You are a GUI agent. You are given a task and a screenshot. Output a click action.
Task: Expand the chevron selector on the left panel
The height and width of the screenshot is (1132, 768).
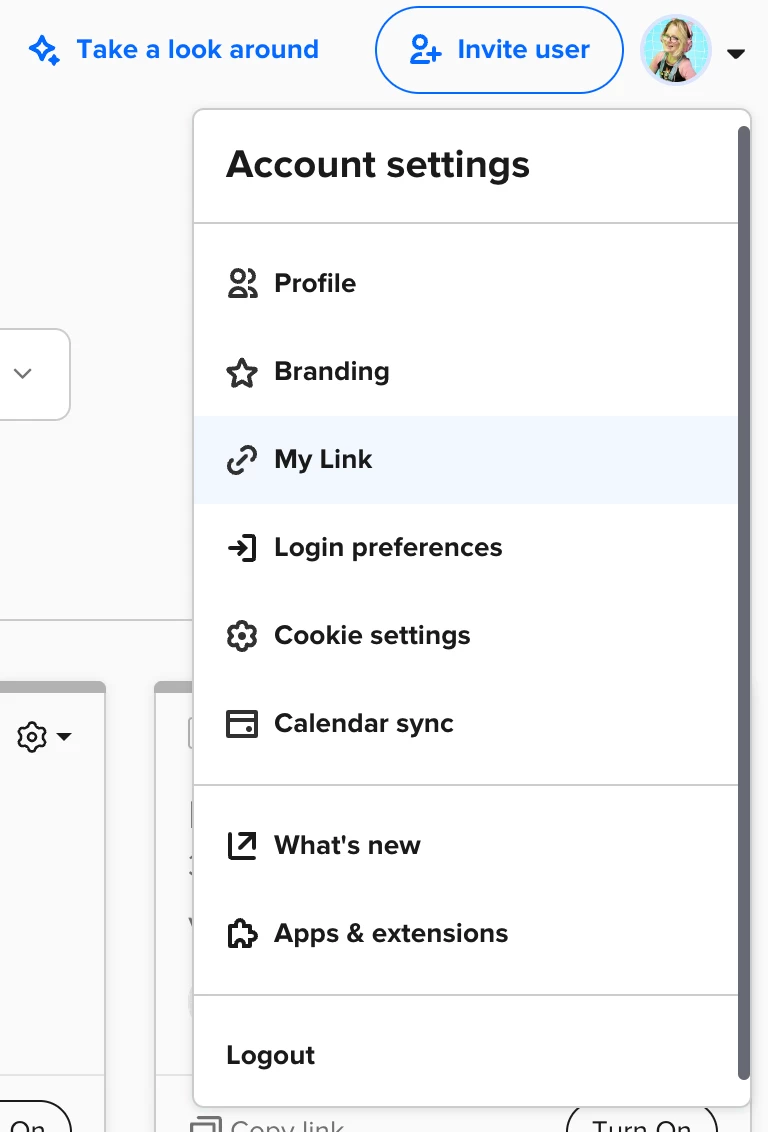coord(23,374)
